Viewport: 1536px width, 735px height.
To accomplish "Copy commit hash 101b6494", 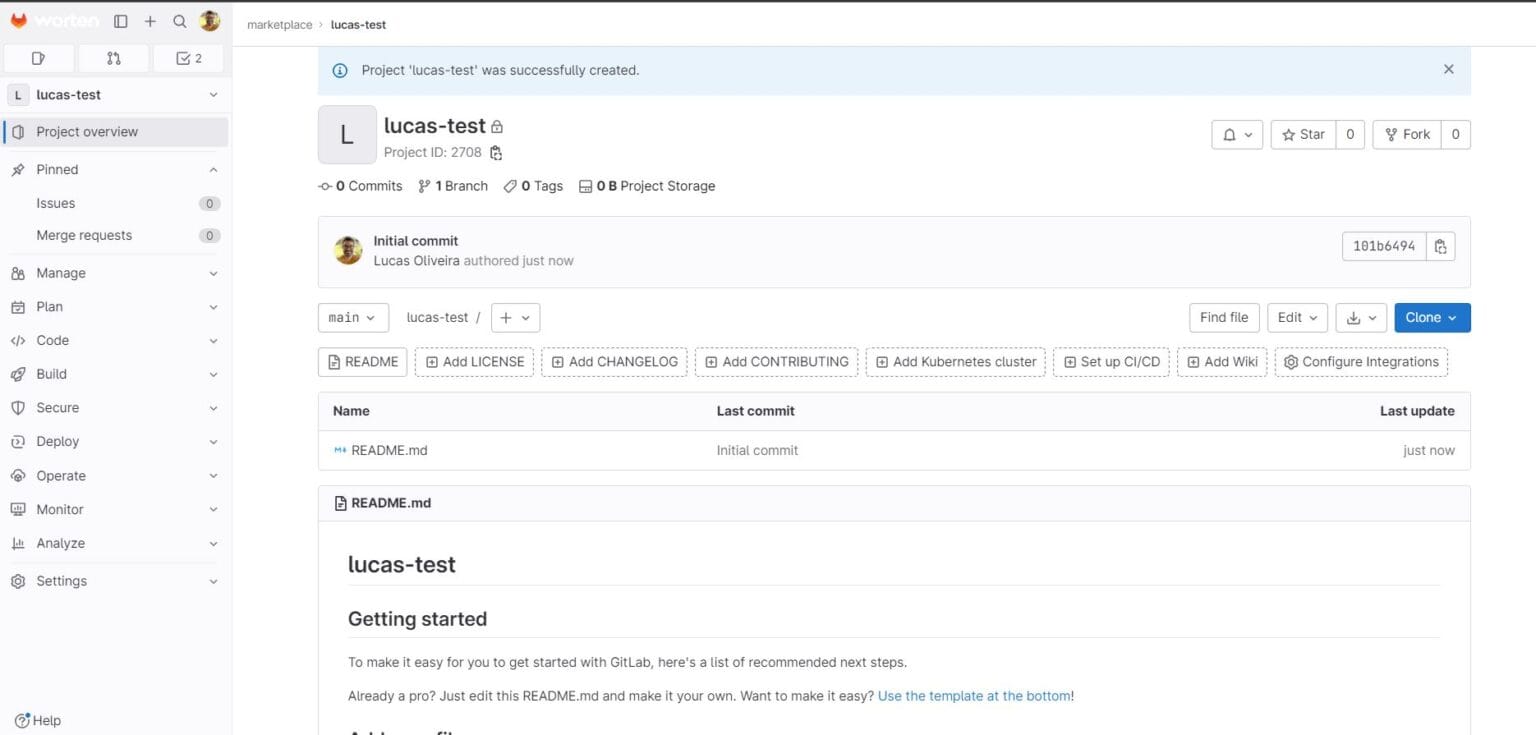I will point(1440,246).
